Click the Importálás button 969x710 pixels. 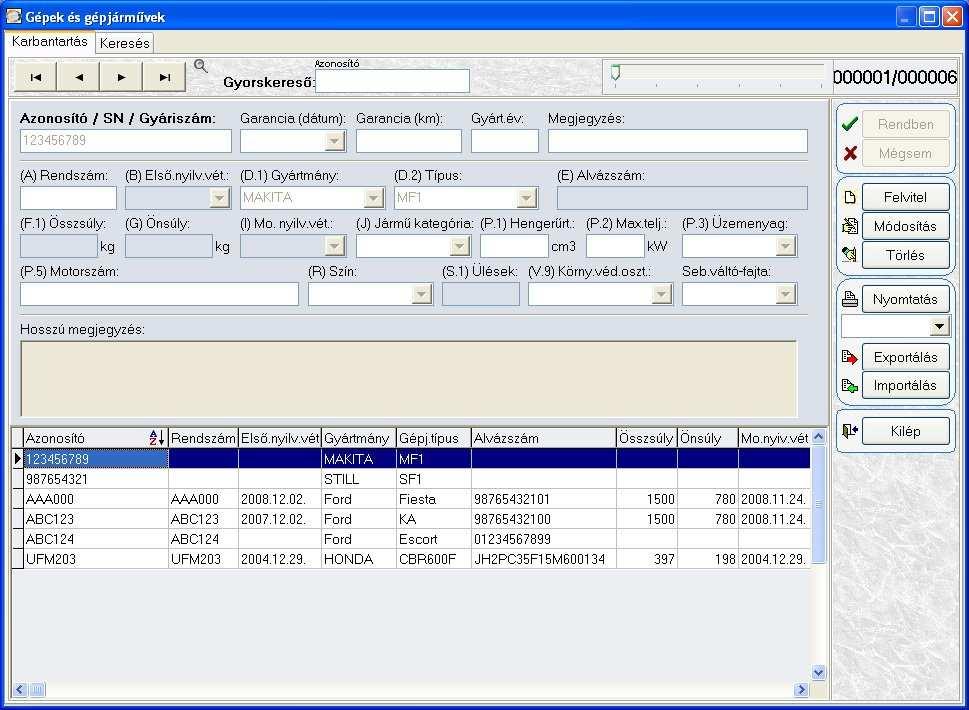pos(905,386)
